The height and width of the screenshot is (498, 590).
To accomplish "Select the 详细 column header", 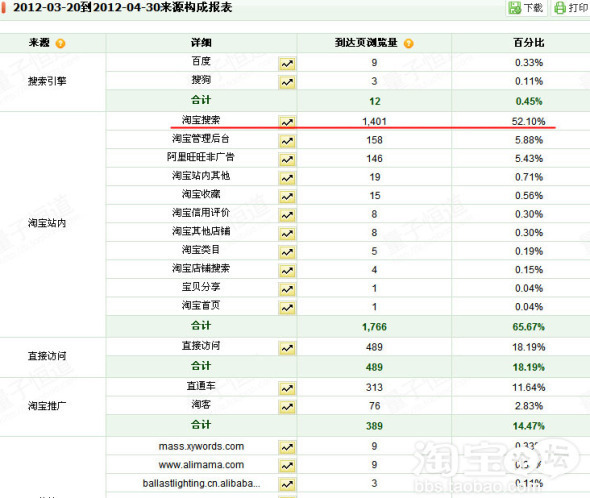I will click(201, 43).
